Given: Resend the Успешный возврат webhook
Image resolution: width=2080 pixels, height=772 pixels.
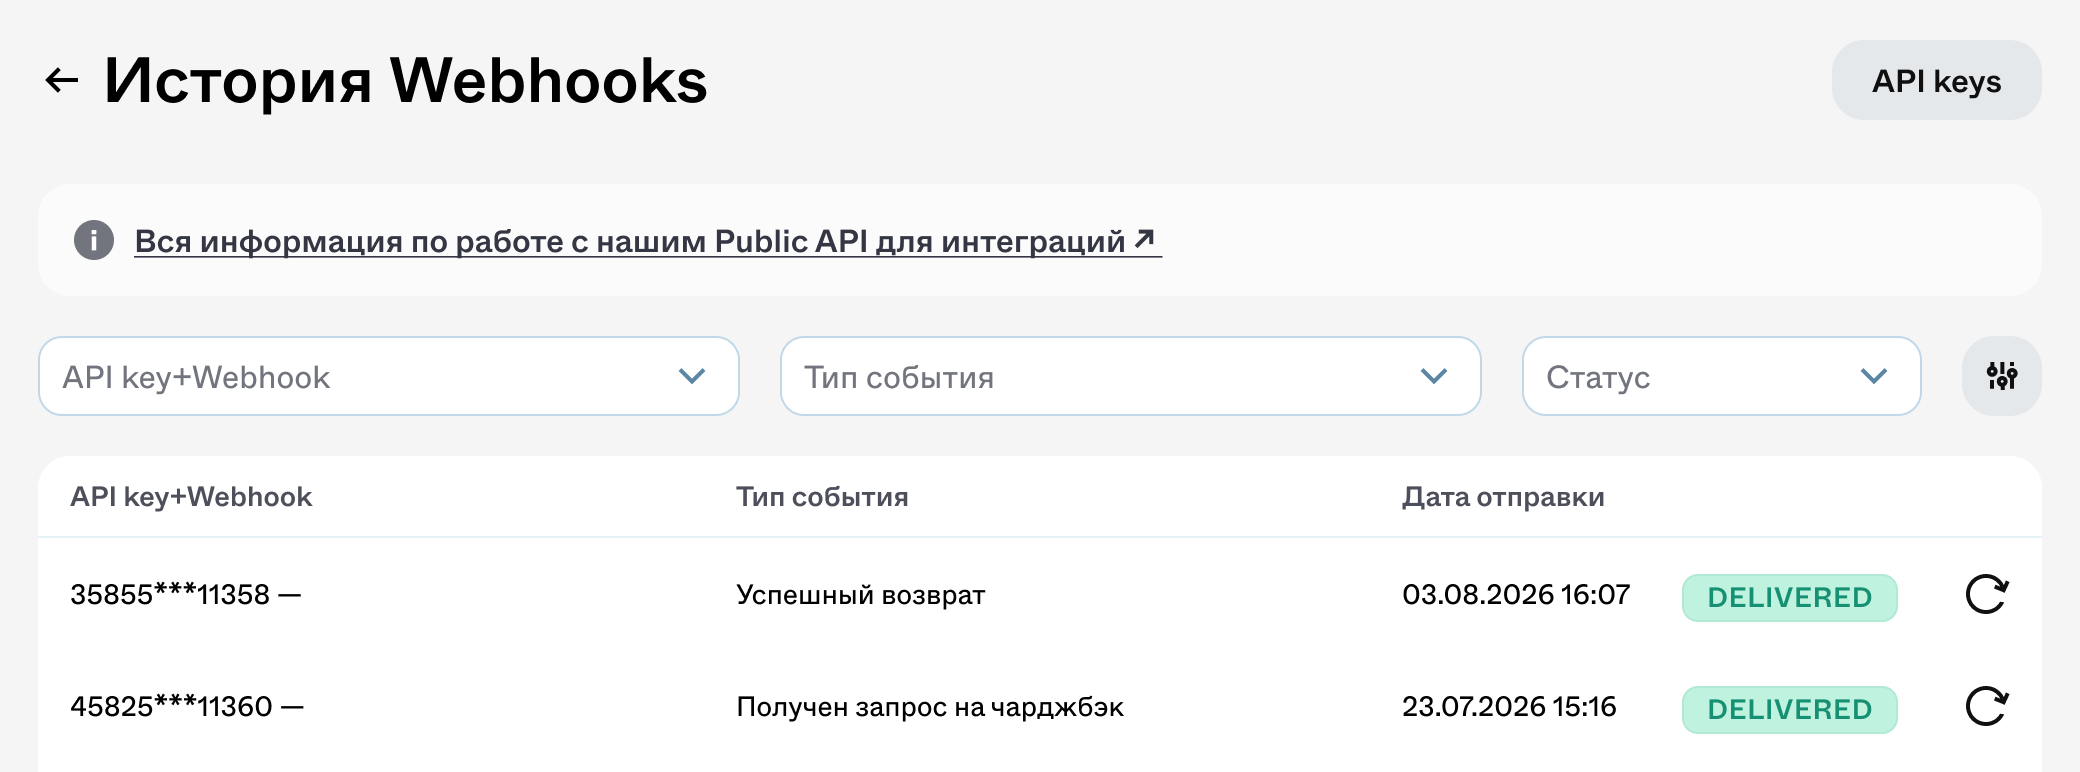Looking at the screenshot, I should (x=1986, y=595).
